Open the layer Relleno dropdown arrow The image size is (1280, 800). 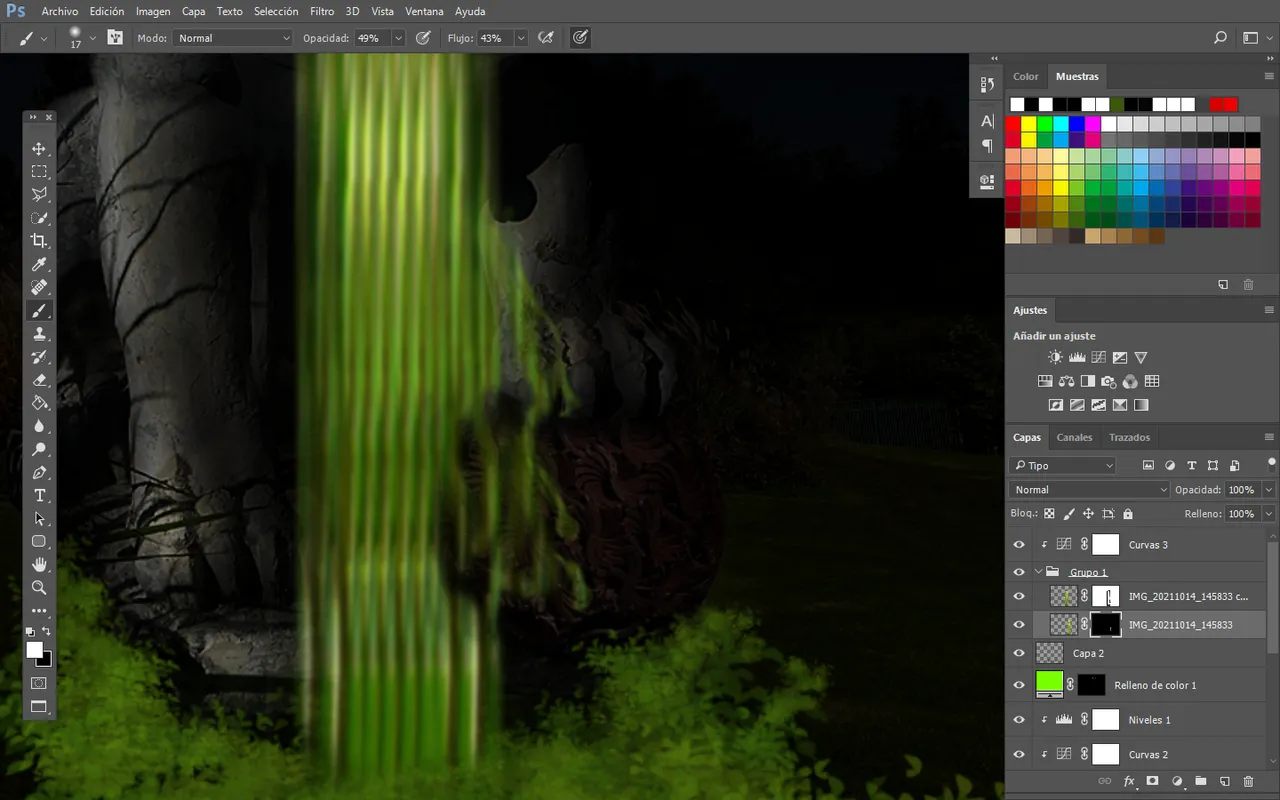(x=1269, y=514)
